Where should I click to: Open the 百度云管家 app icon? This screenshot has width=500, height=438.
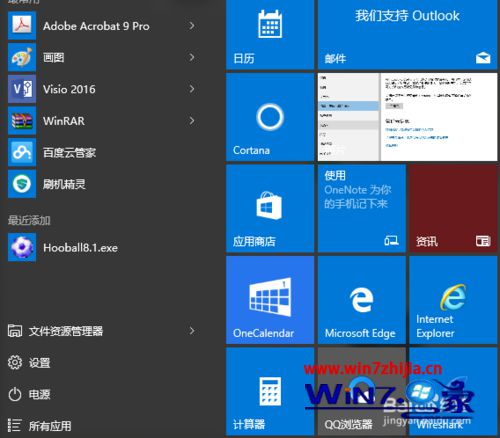pyautogui.click(x=22, y=152)
